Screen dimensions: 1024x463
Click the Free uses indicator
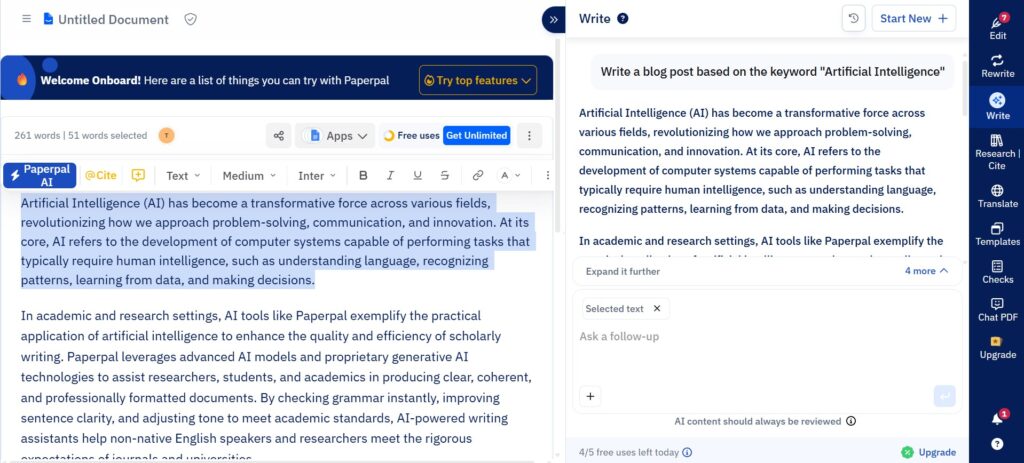pos(411,136)
